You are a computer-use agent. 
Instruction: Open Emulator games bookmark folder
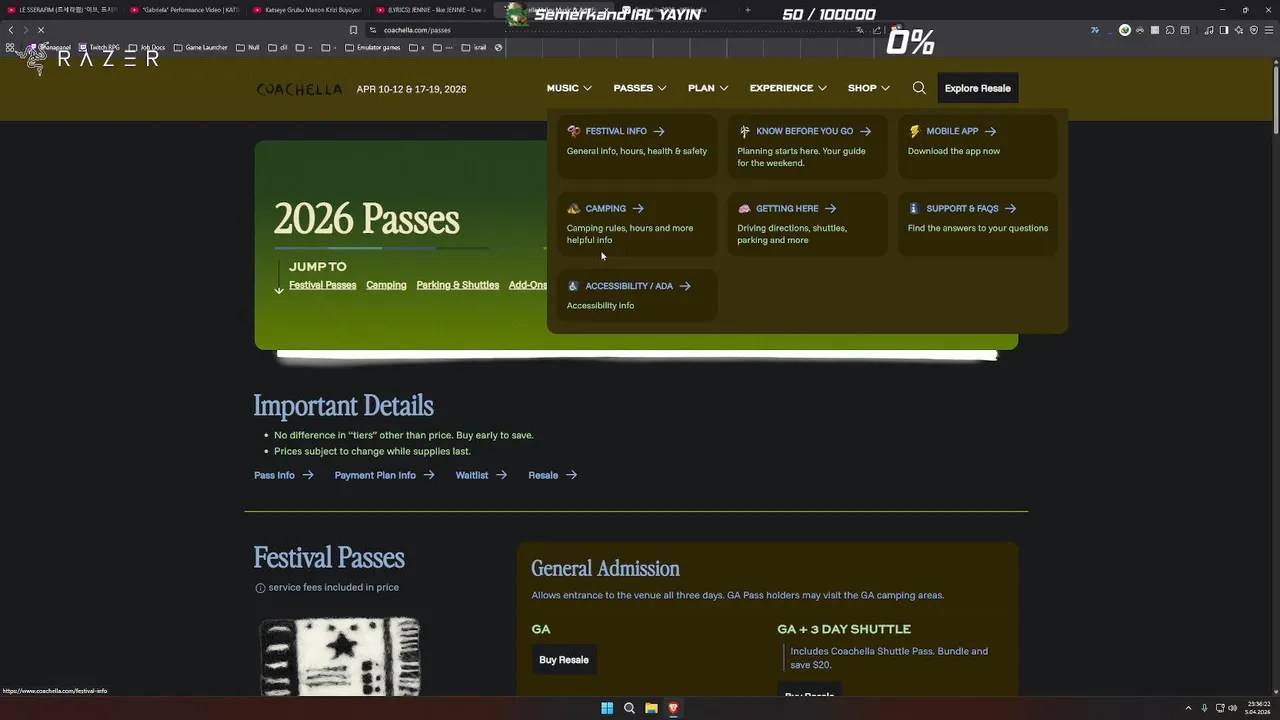(x=373, y=47)
